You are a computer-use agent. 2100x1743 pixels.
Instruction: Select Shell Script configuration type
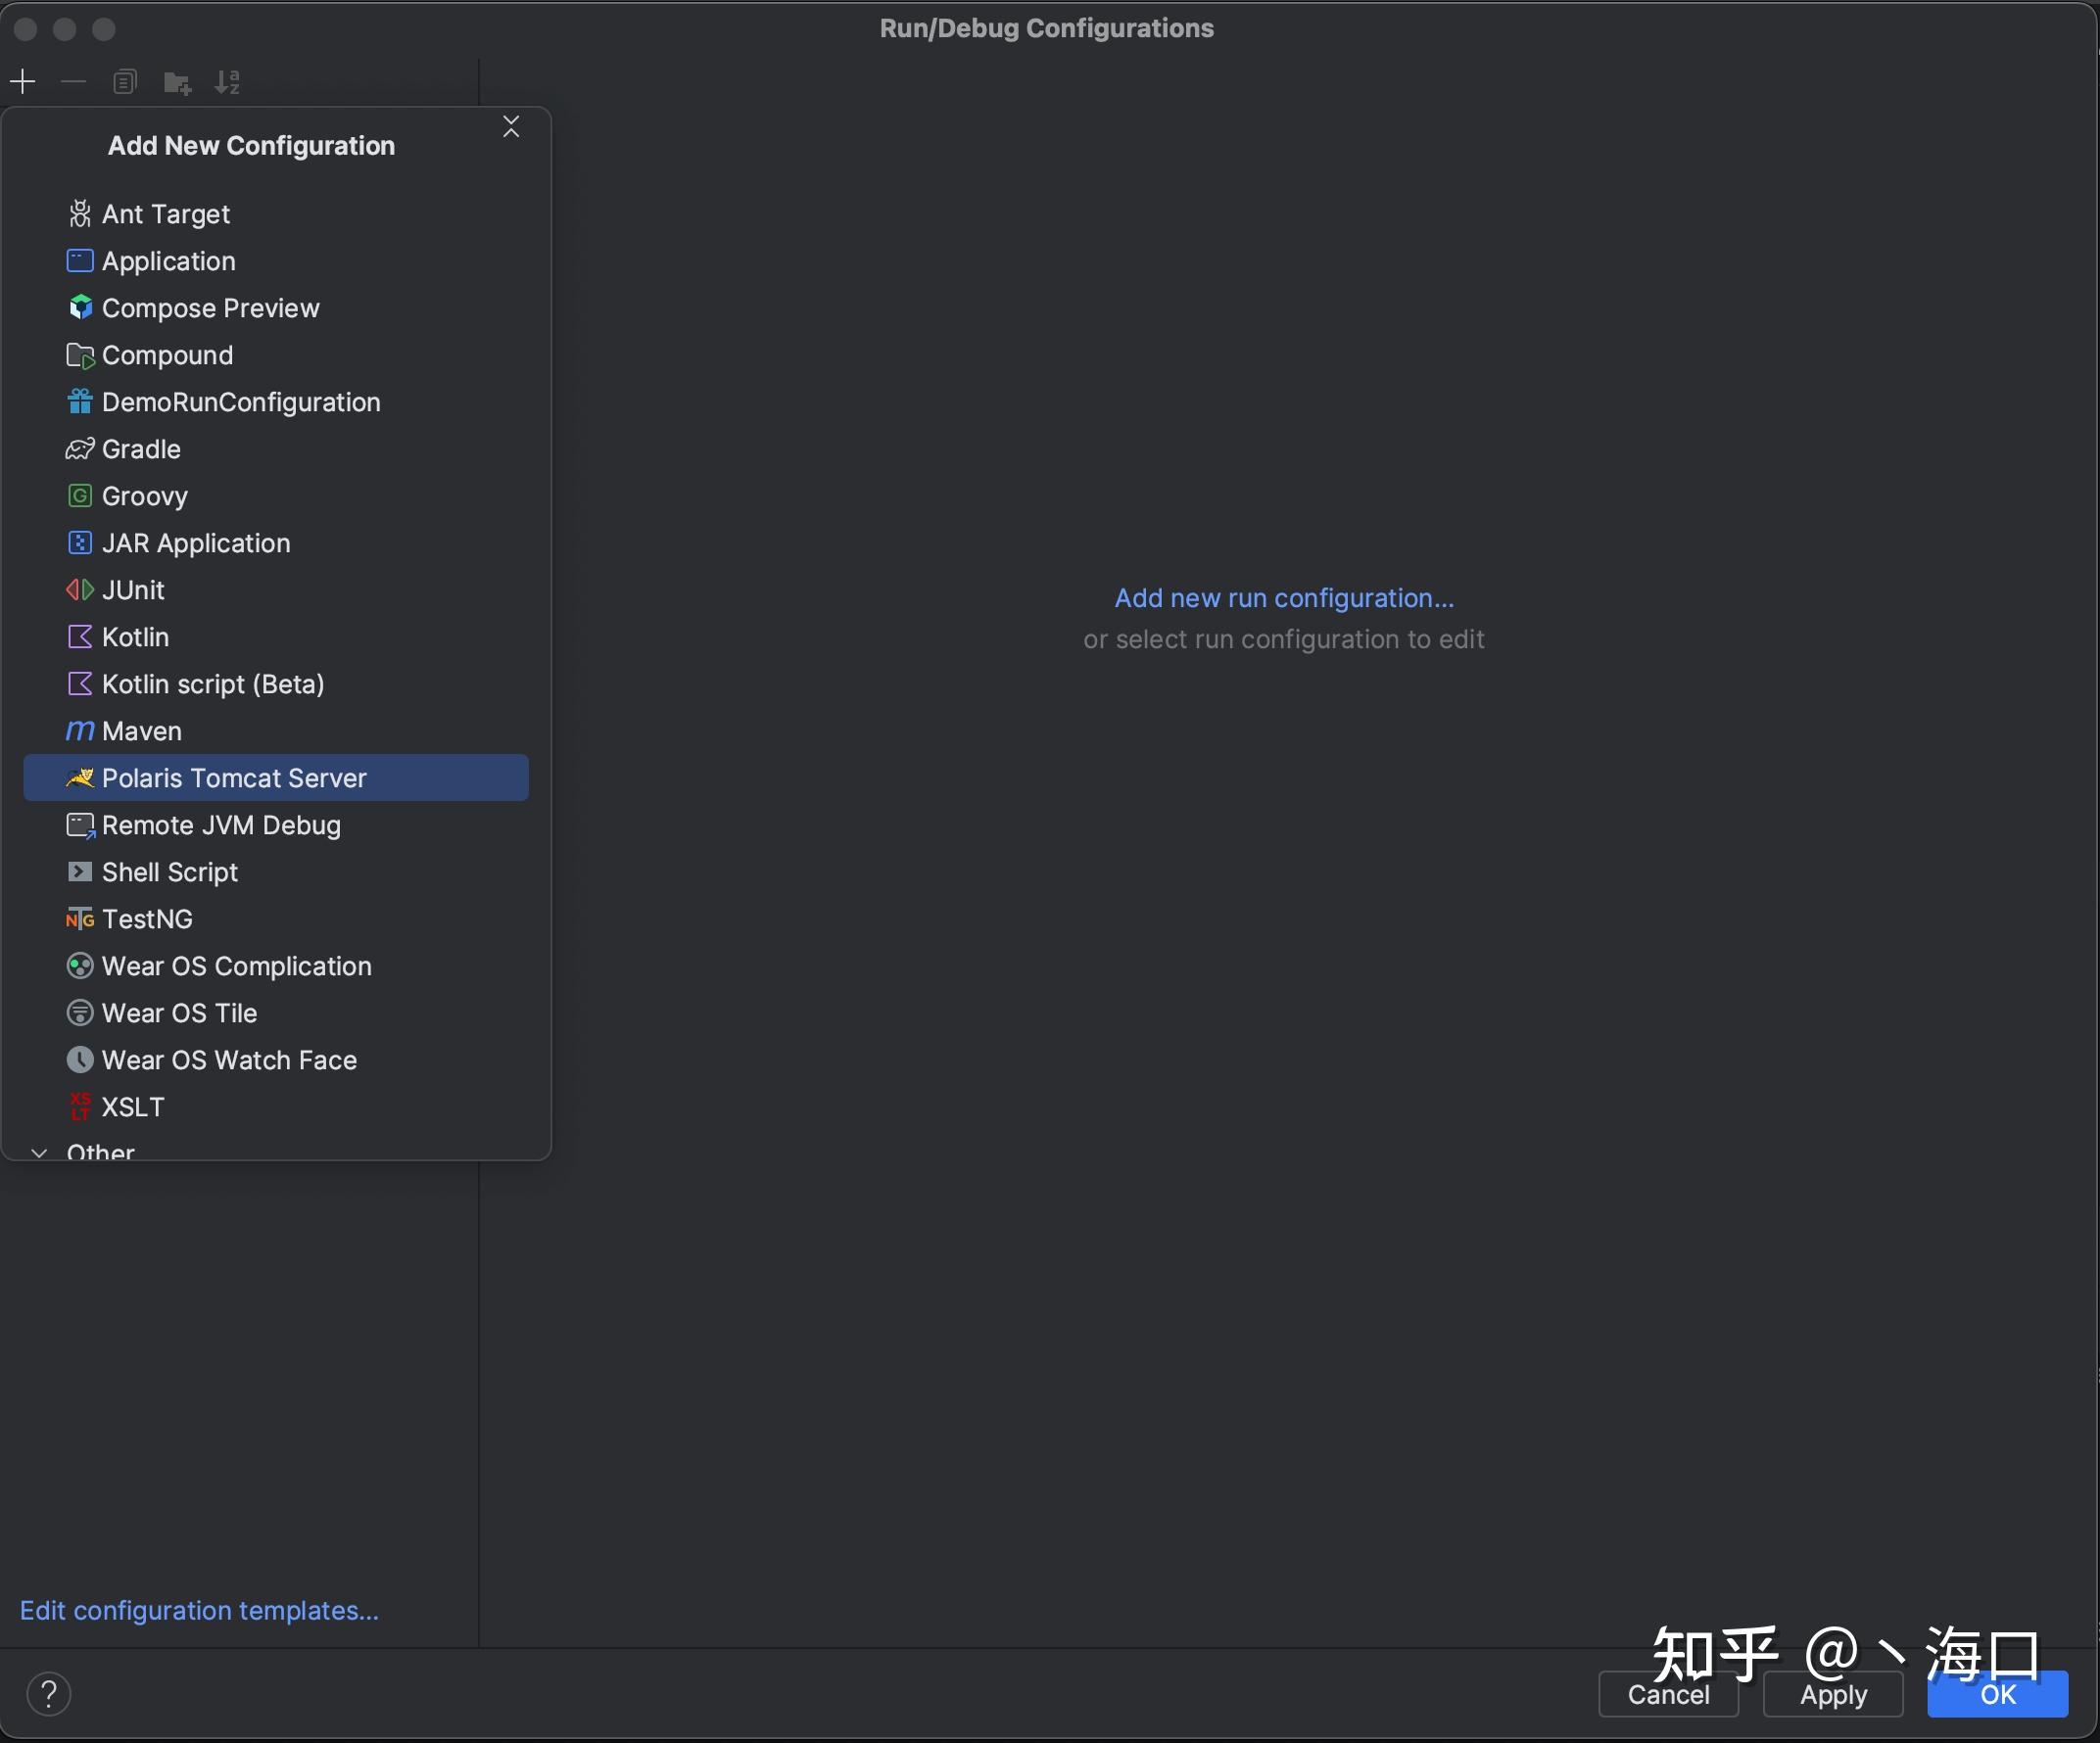pyautogui.click(x=169, y=870)
